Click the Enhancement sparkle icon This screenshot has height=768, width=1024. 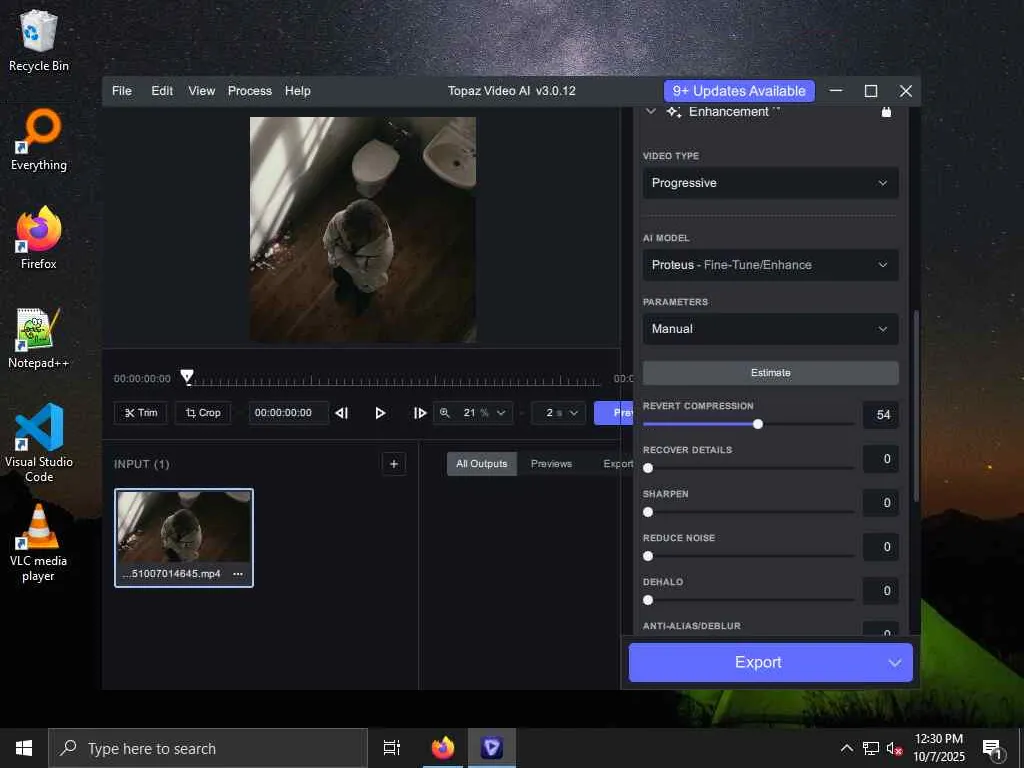tap(673, 112)
